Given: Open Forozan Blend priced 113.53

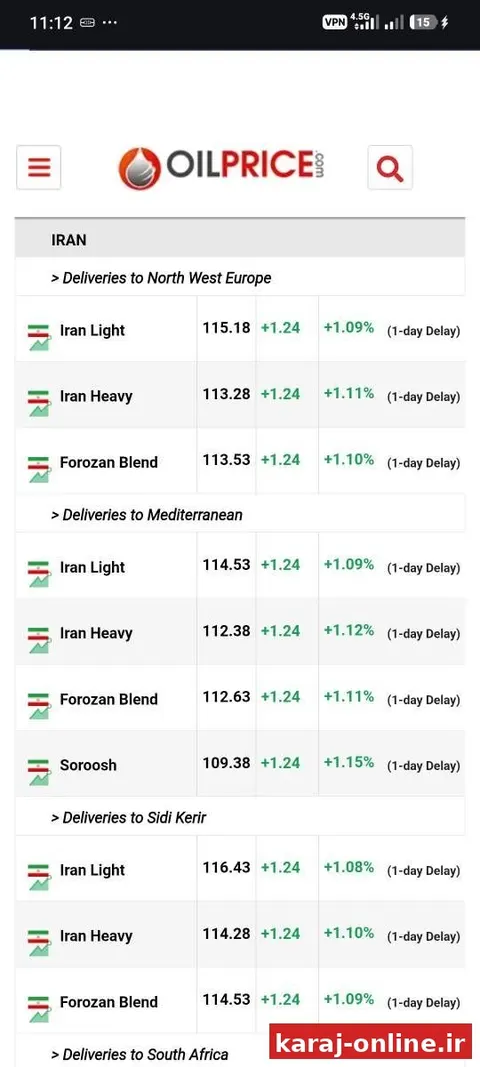Looking at the screenshot, I should pyautogui.click(x=109, y=462).
